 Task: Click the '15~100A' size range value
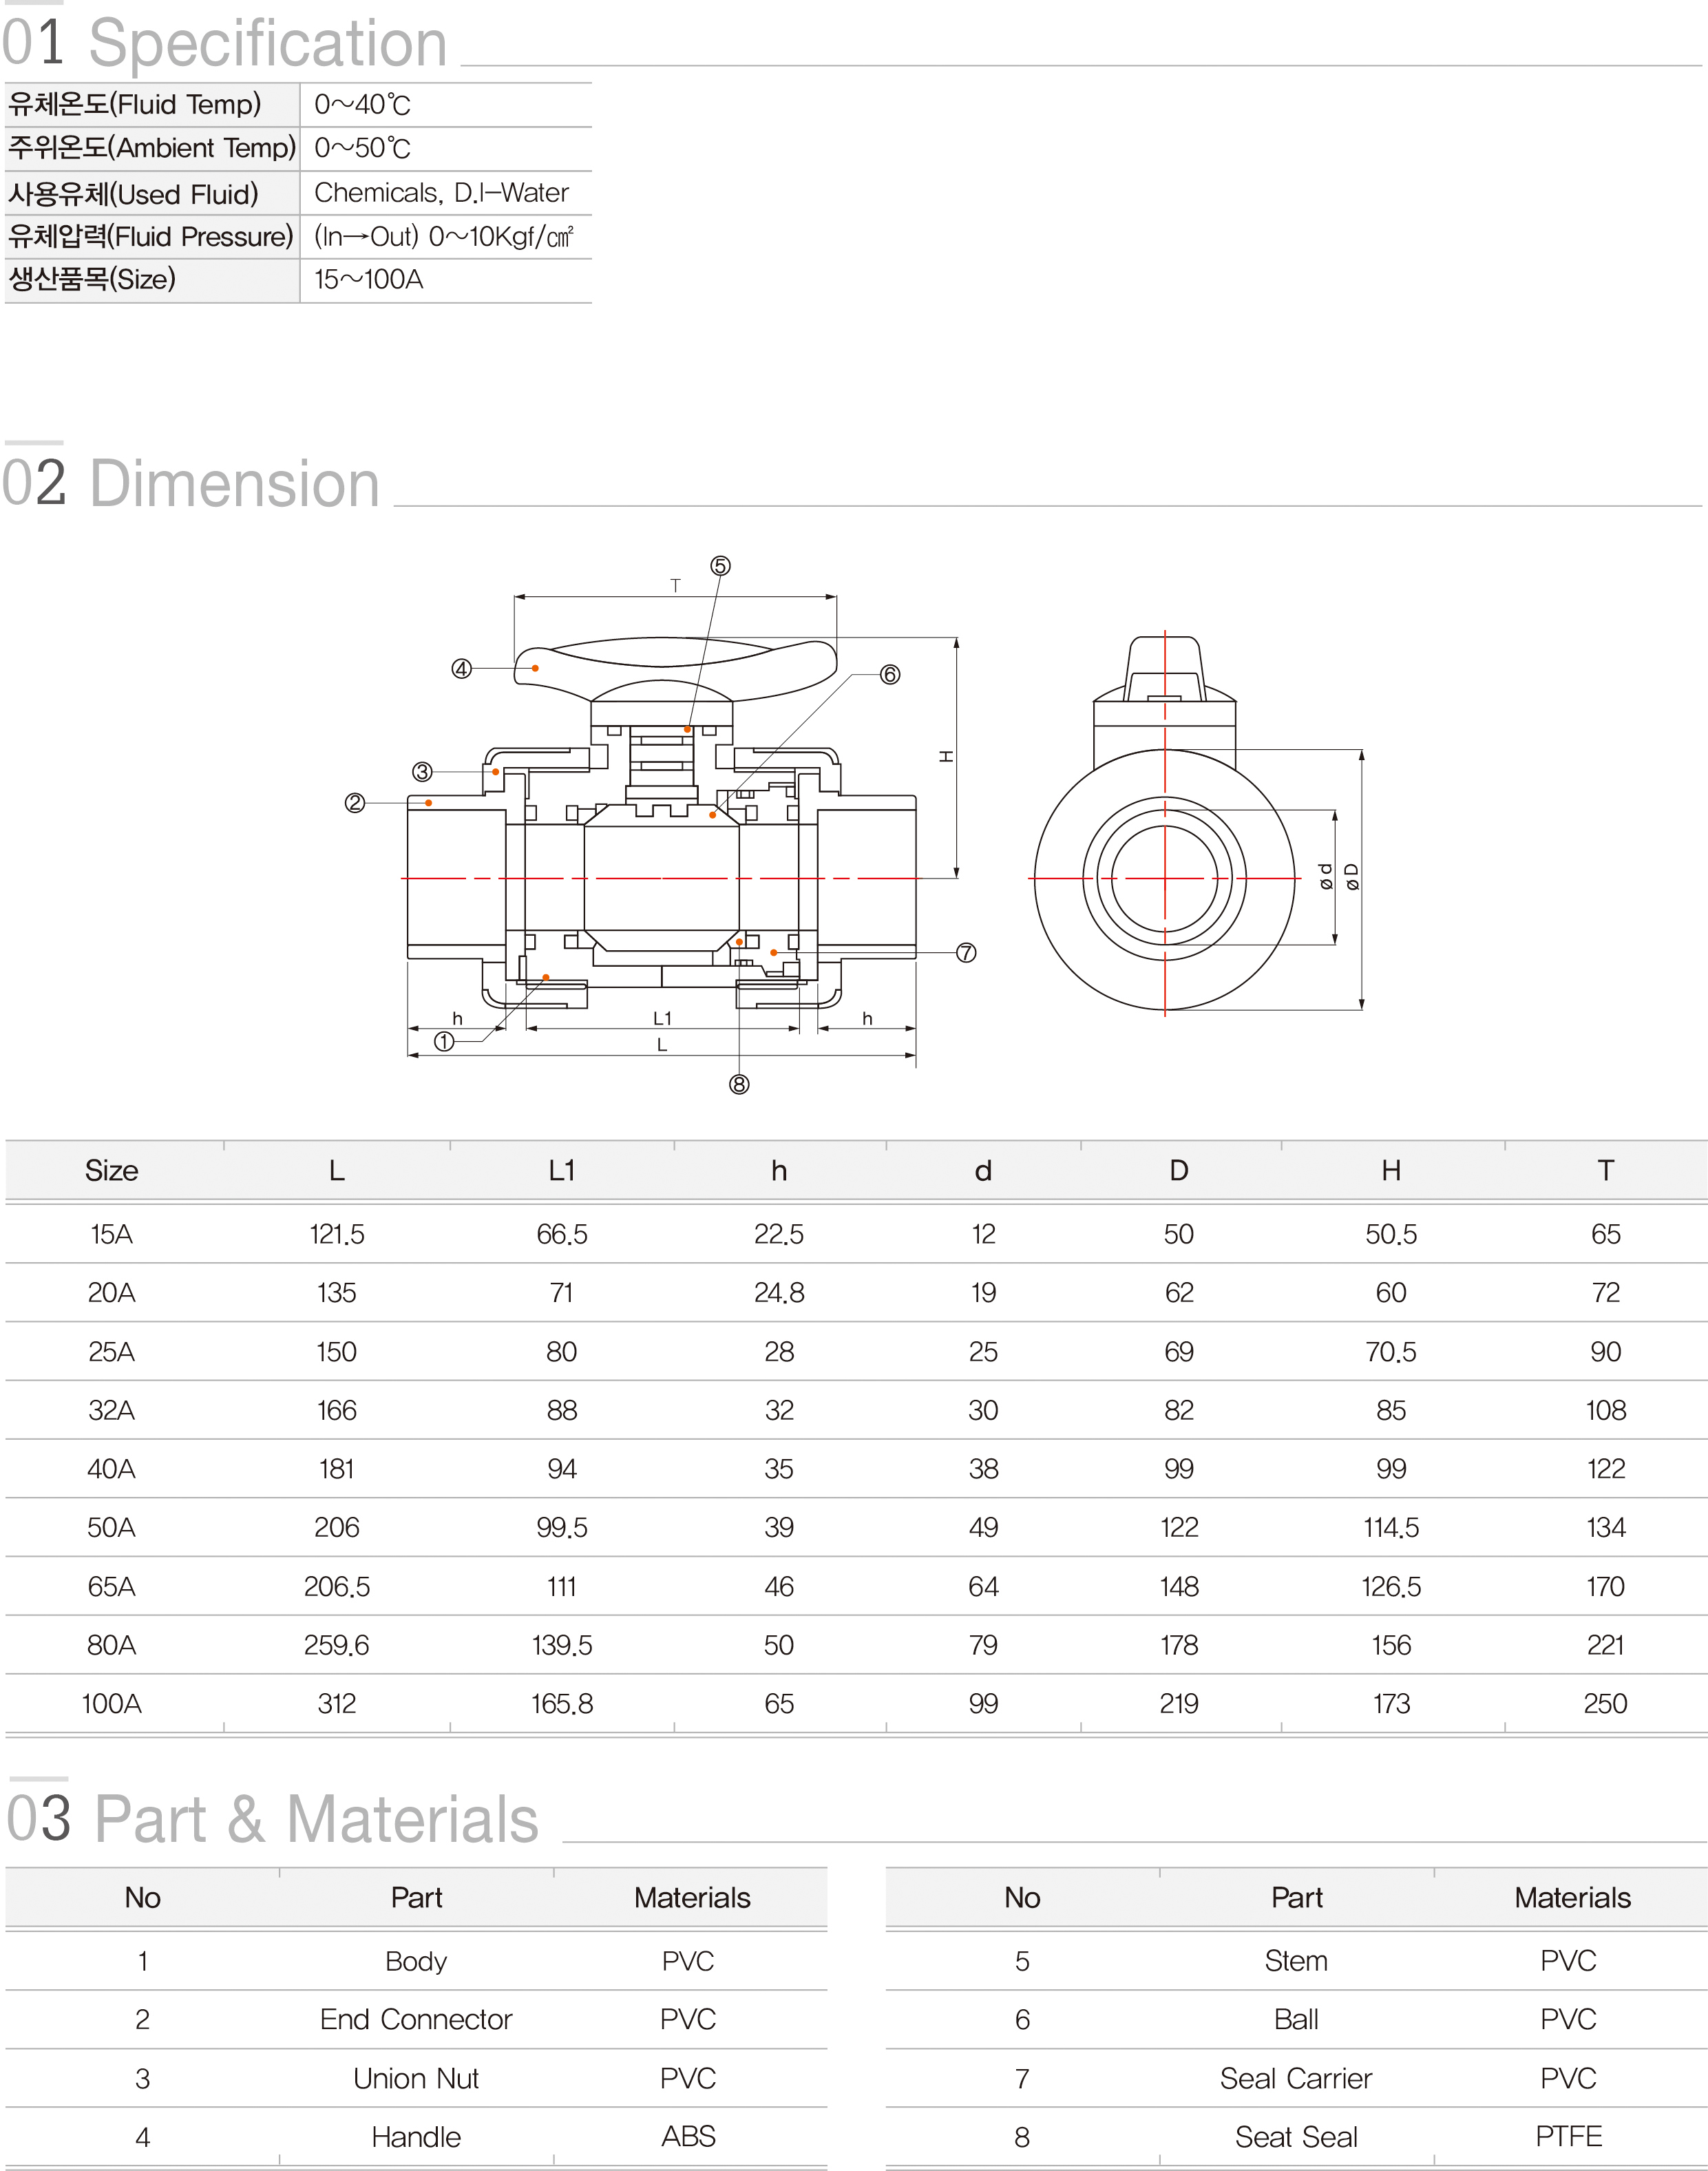pyautogui.click(x=368, y=280)
